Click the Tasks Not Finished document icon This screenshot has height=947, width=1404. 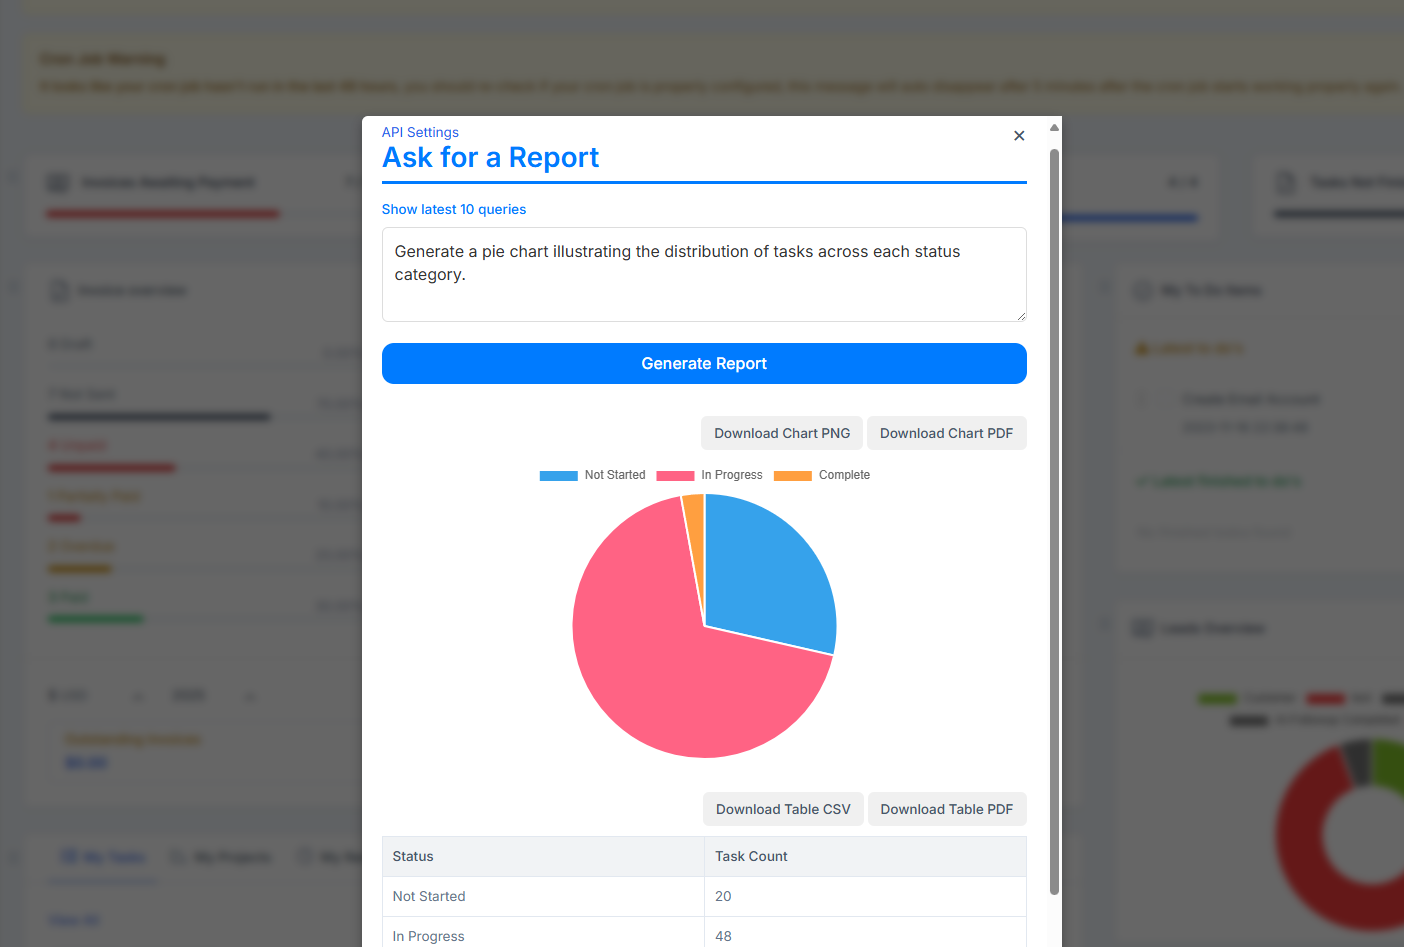tap(1285, 182)
